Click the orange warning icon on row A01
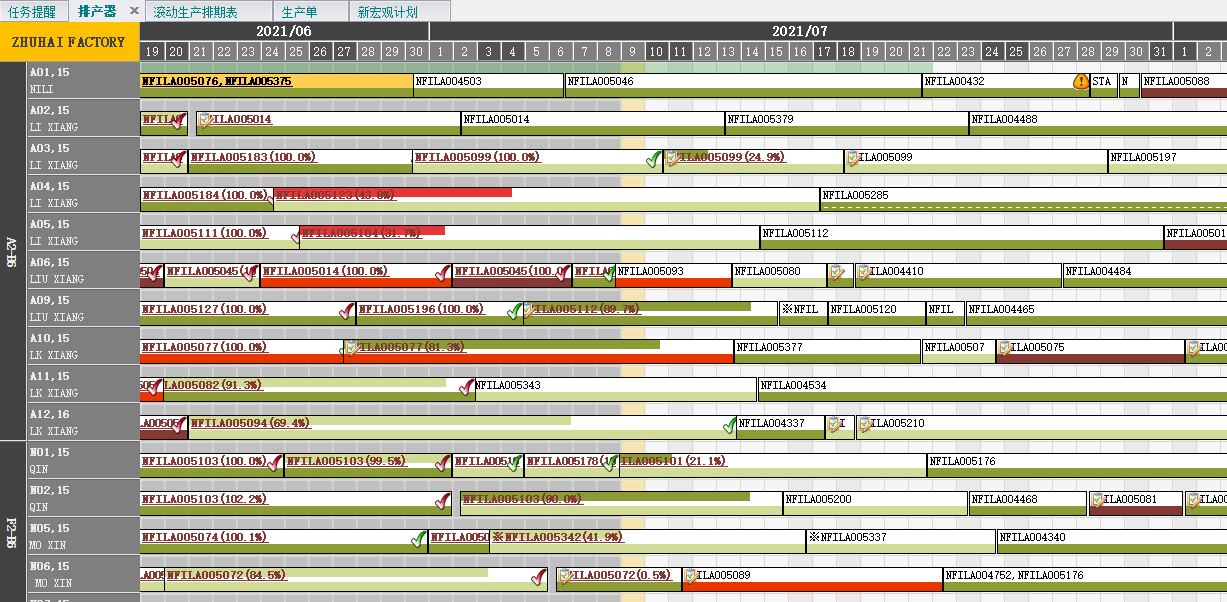This screenshot has width=1227, height=602. tap(1081, 82)
